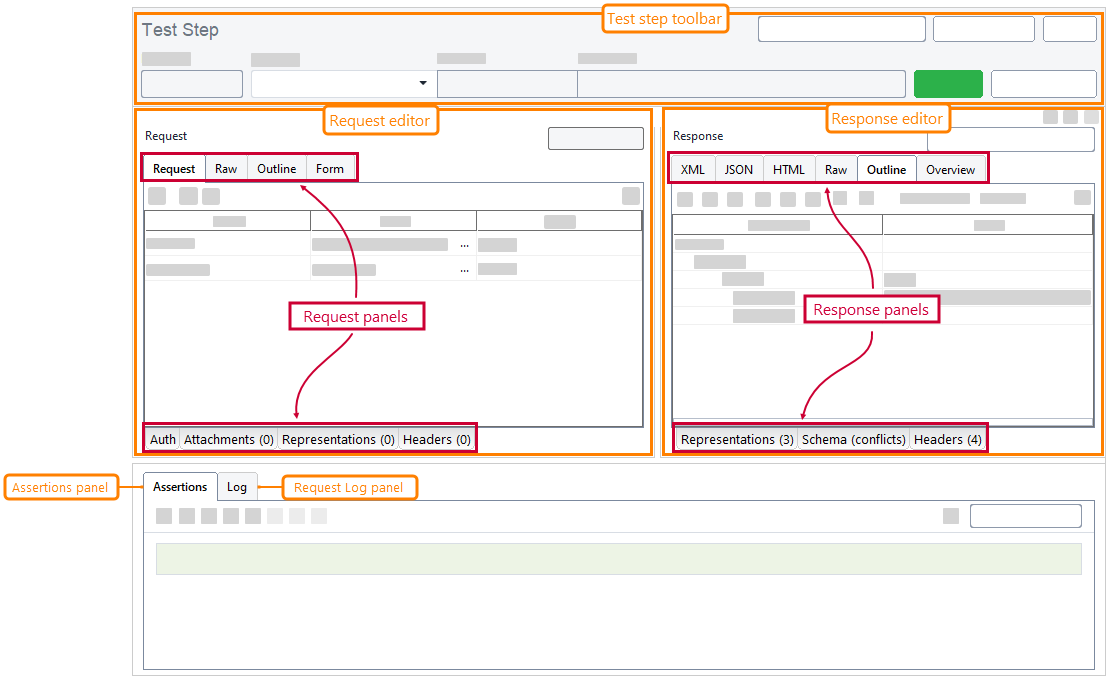Click the green submit button in the toolbar

point(947,83)
